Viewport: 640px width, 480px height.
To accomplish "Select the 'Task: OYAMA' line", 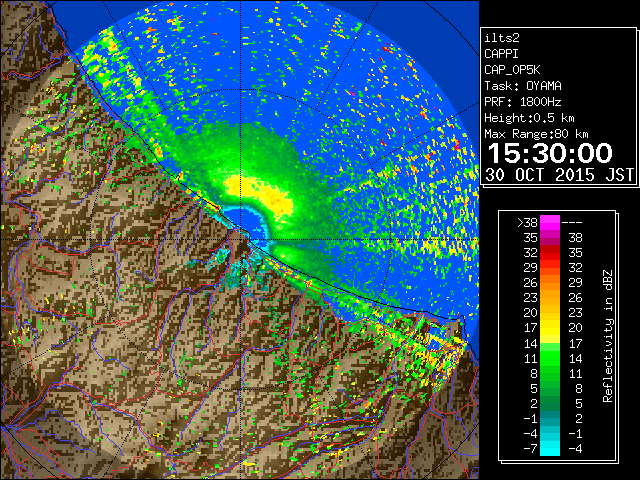I will 523,86.
